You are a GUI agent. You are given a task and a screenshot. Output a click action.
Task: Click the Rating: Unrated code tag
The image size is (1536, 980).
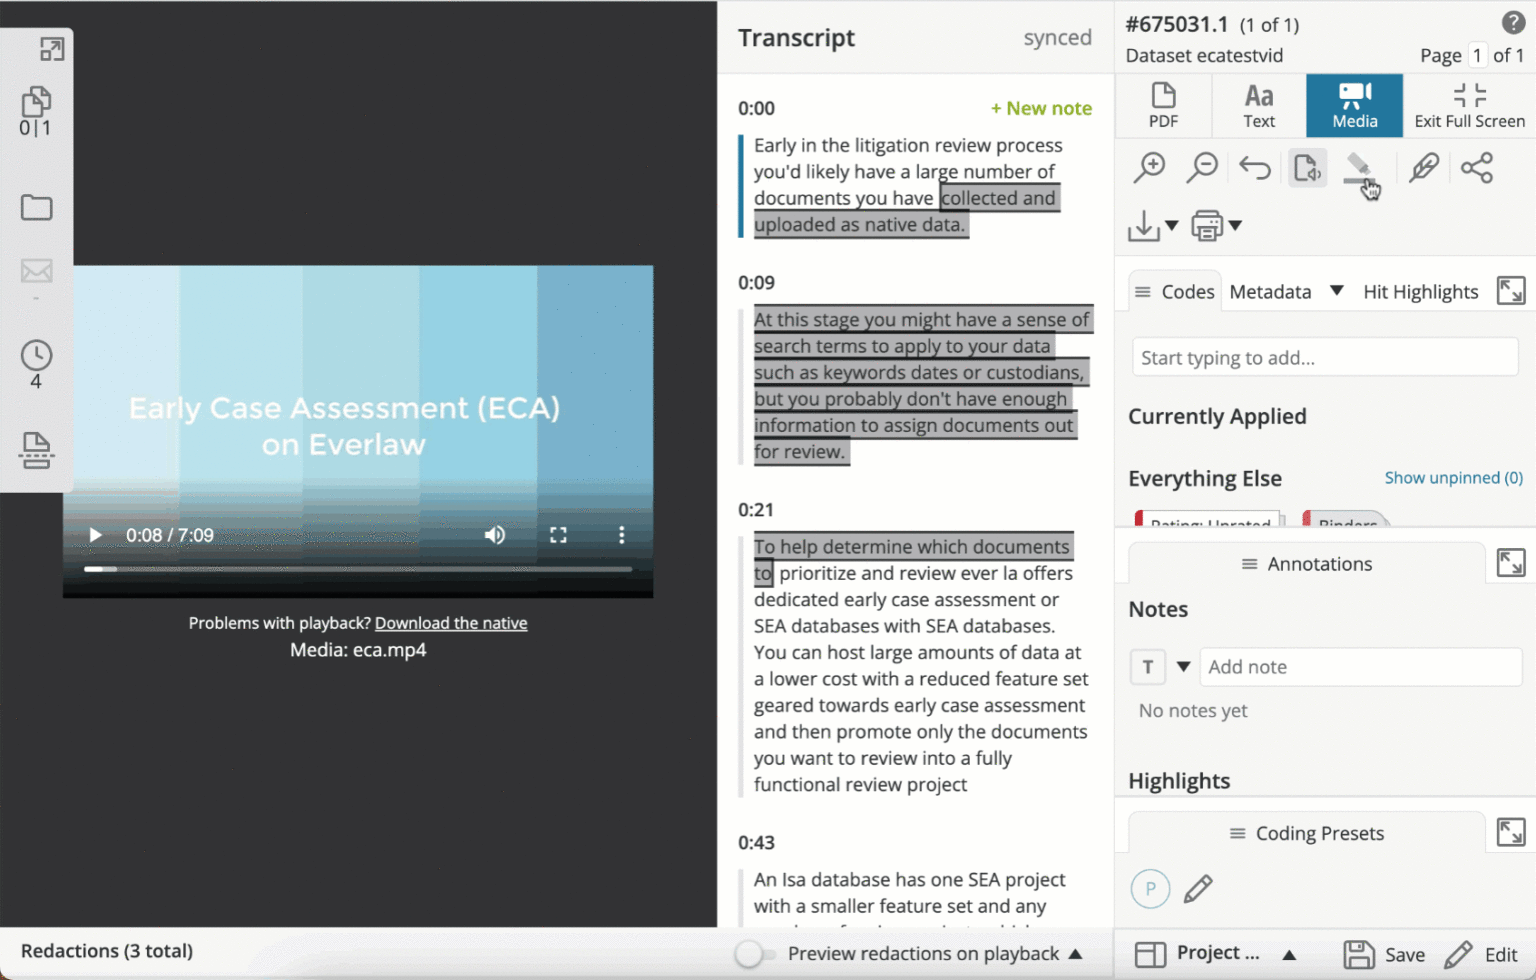[x=1208, y=519]
